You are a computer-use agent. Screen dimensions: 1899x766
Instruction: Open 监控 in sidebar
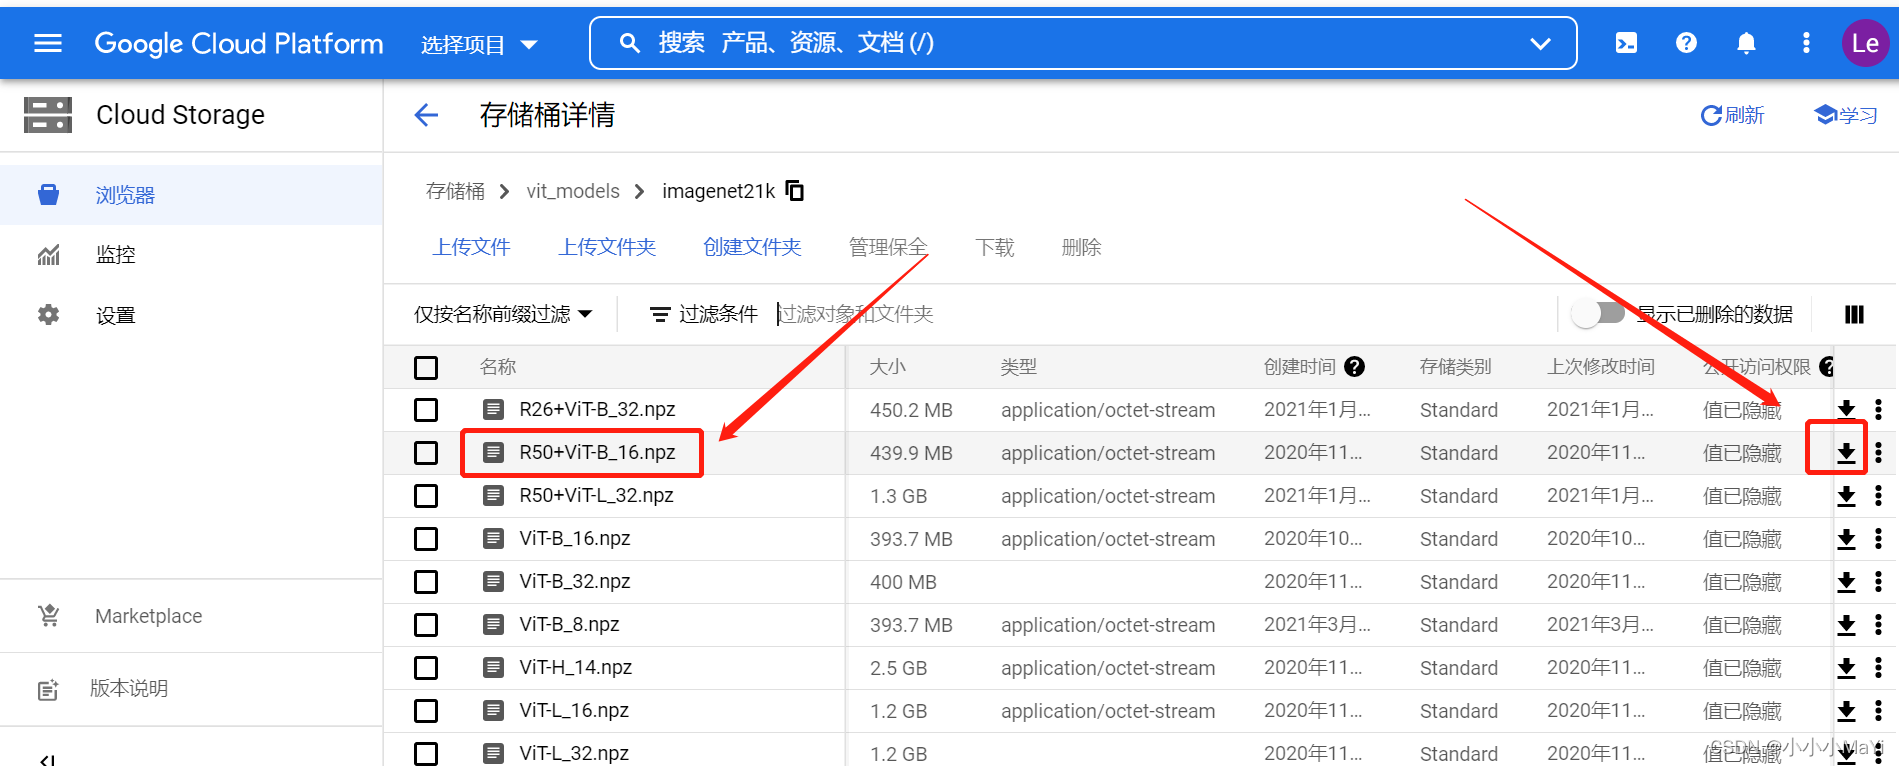coord(191,255)
